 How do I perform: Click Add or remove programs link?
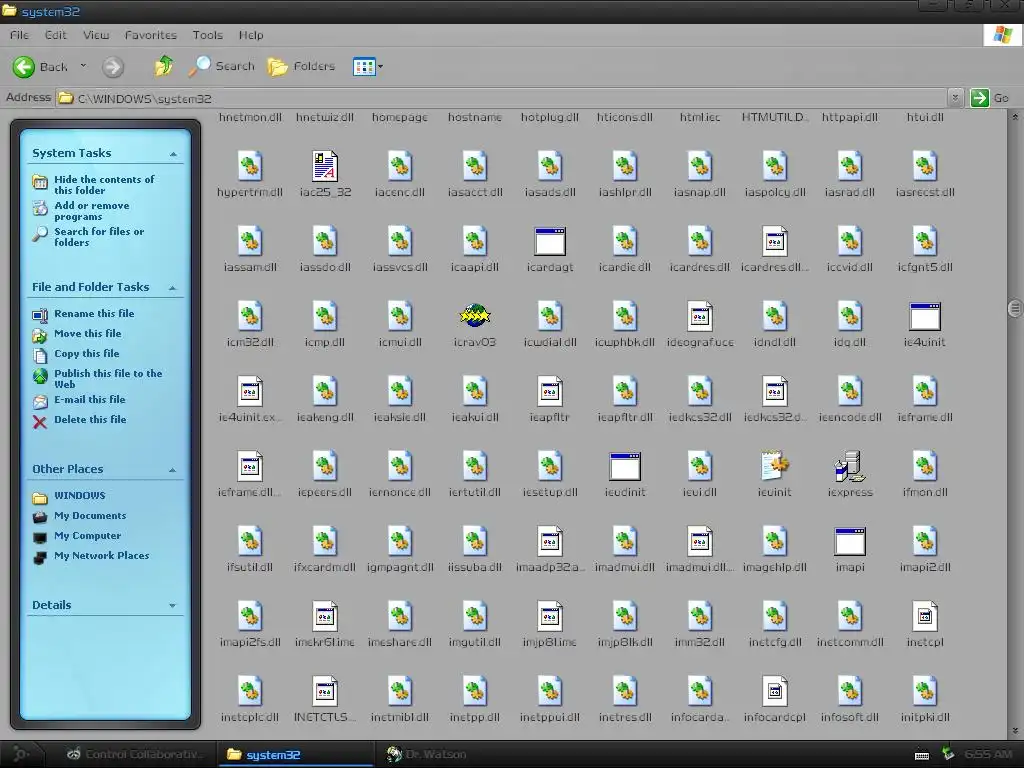click(92, 211)
